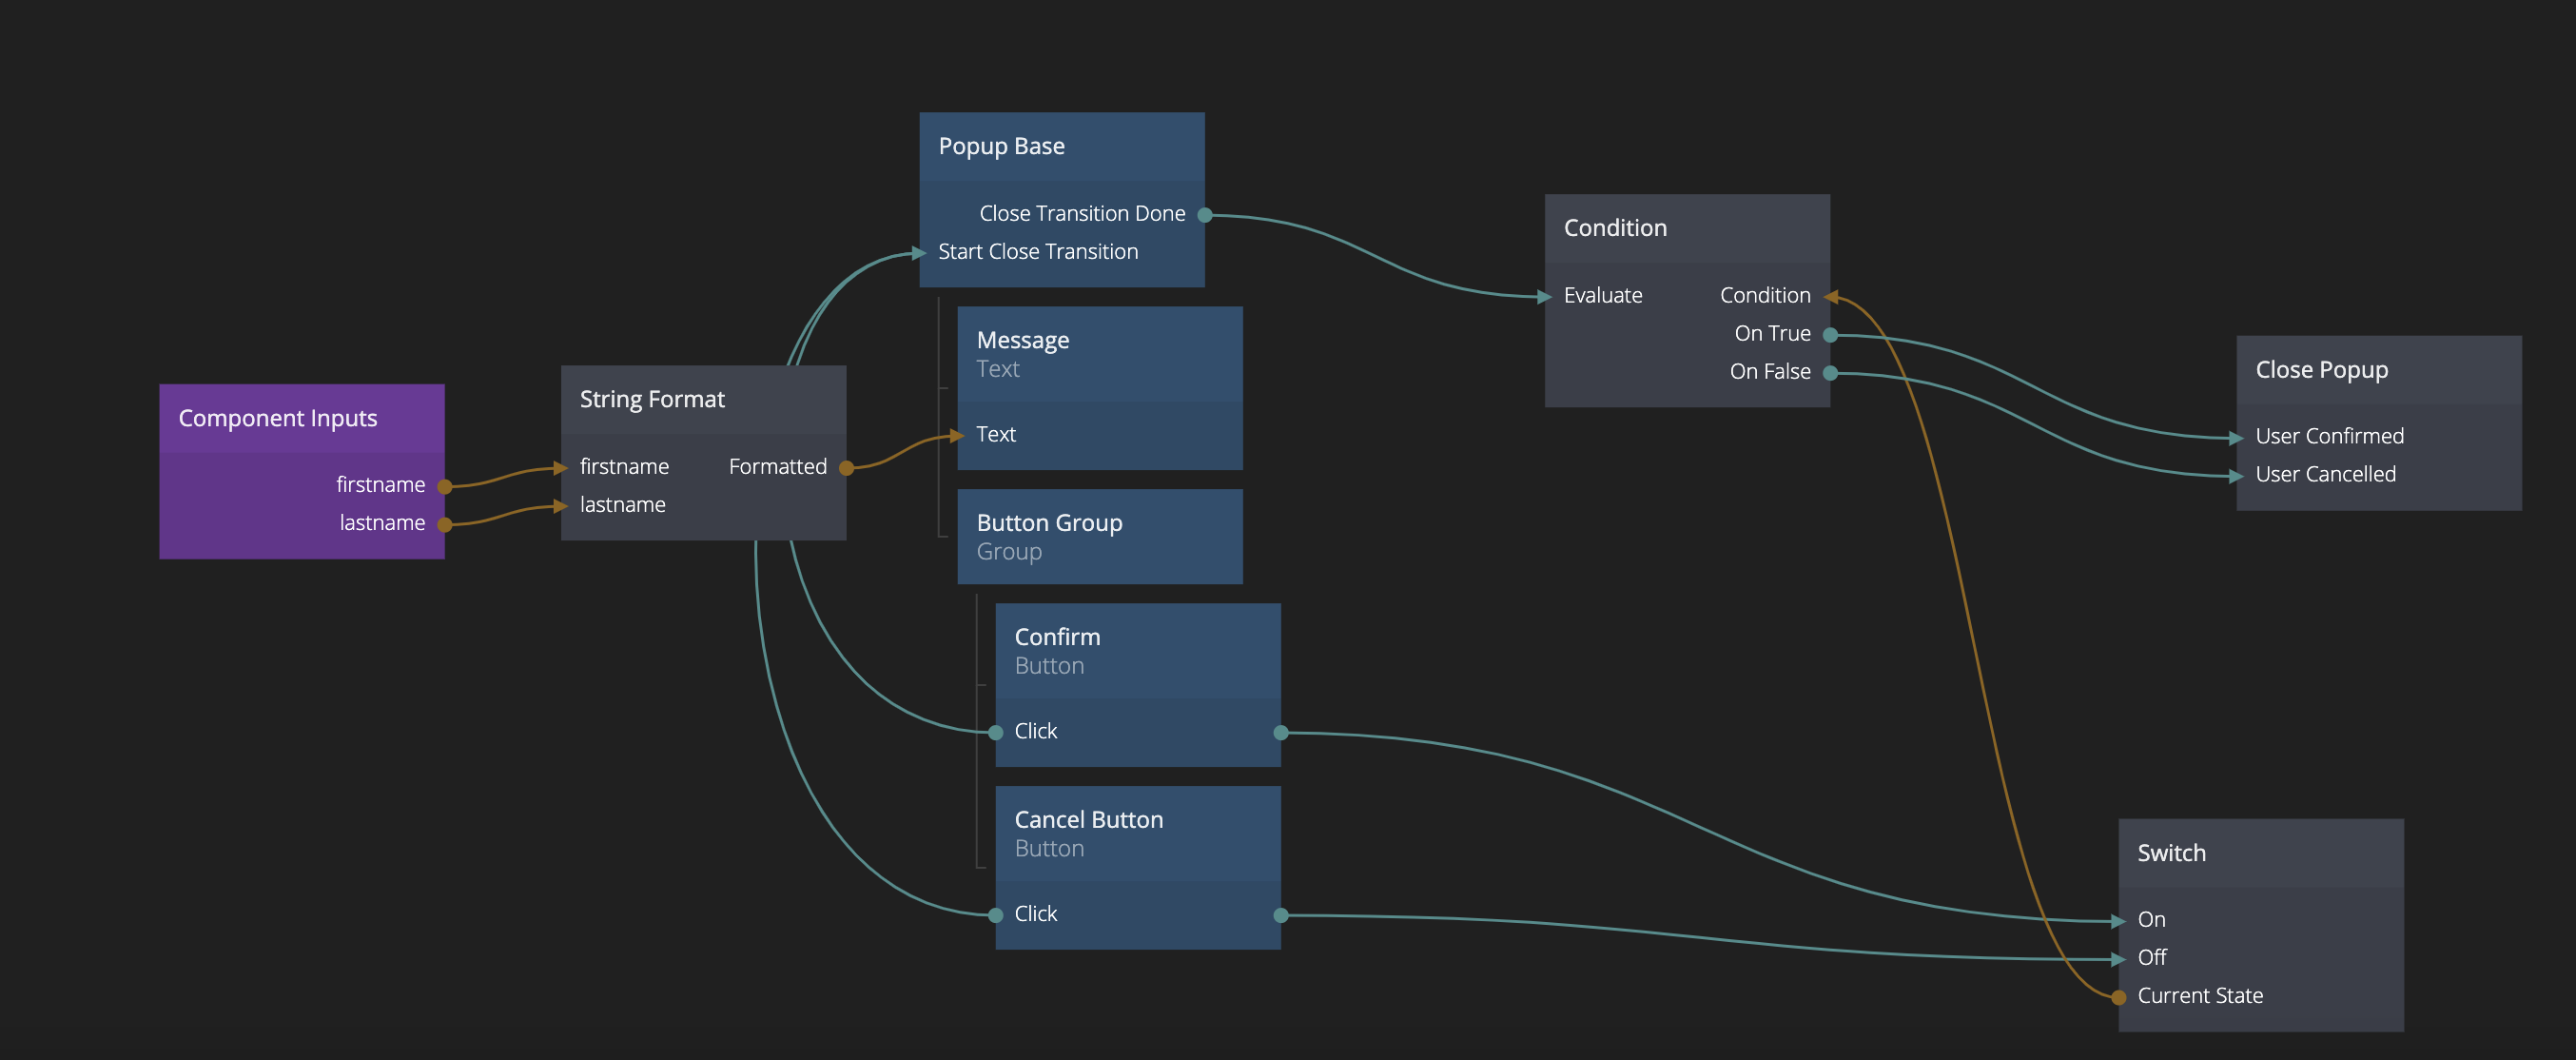2576x1060 pixels.
Task: Click the Formatted output port dot
Action: point(846,468)
